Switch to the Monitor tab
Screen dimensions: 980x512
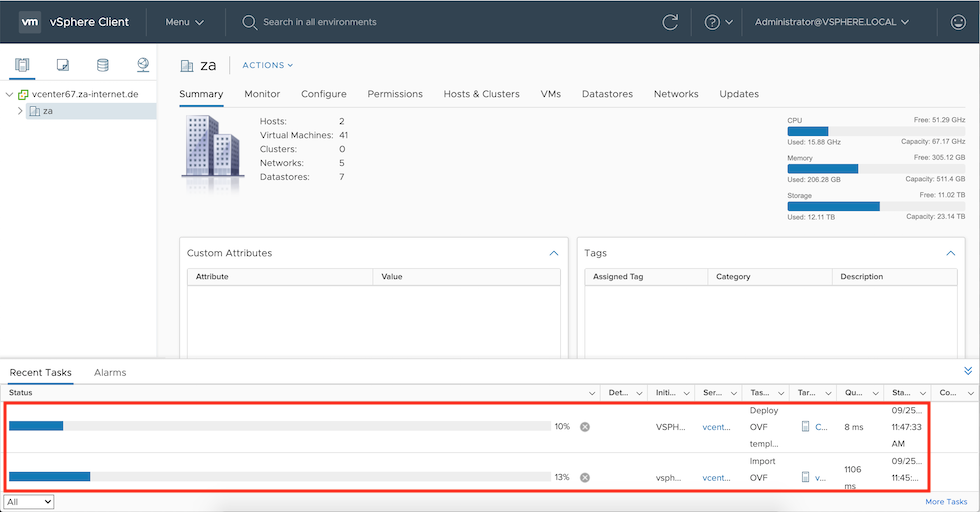point(262,94)
